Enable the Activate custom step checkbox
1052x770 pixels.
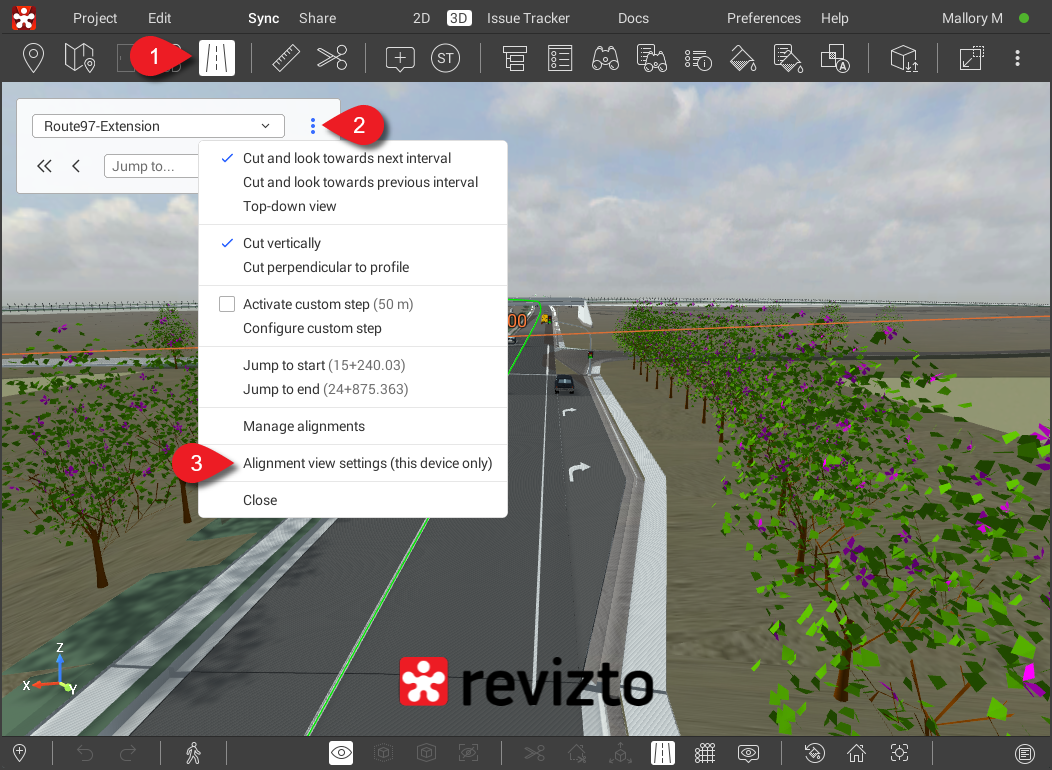[x=227, y=304]
